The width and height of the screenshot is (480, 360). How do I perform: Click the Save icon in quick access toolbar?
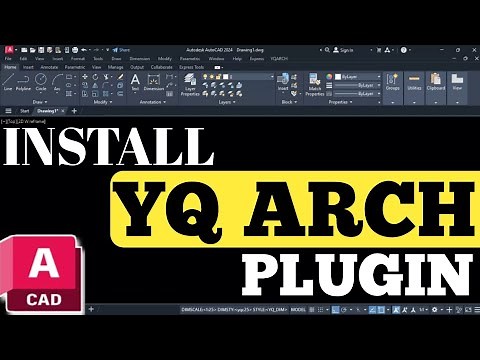[x=41, y=50]
